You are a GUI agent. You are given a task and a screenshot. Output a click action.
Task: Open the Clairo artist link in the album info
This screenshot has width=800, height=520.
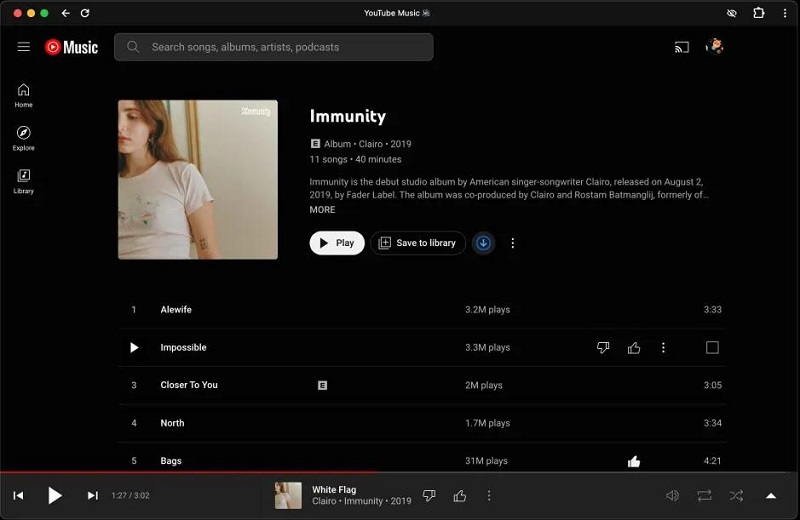click(370, 144)
